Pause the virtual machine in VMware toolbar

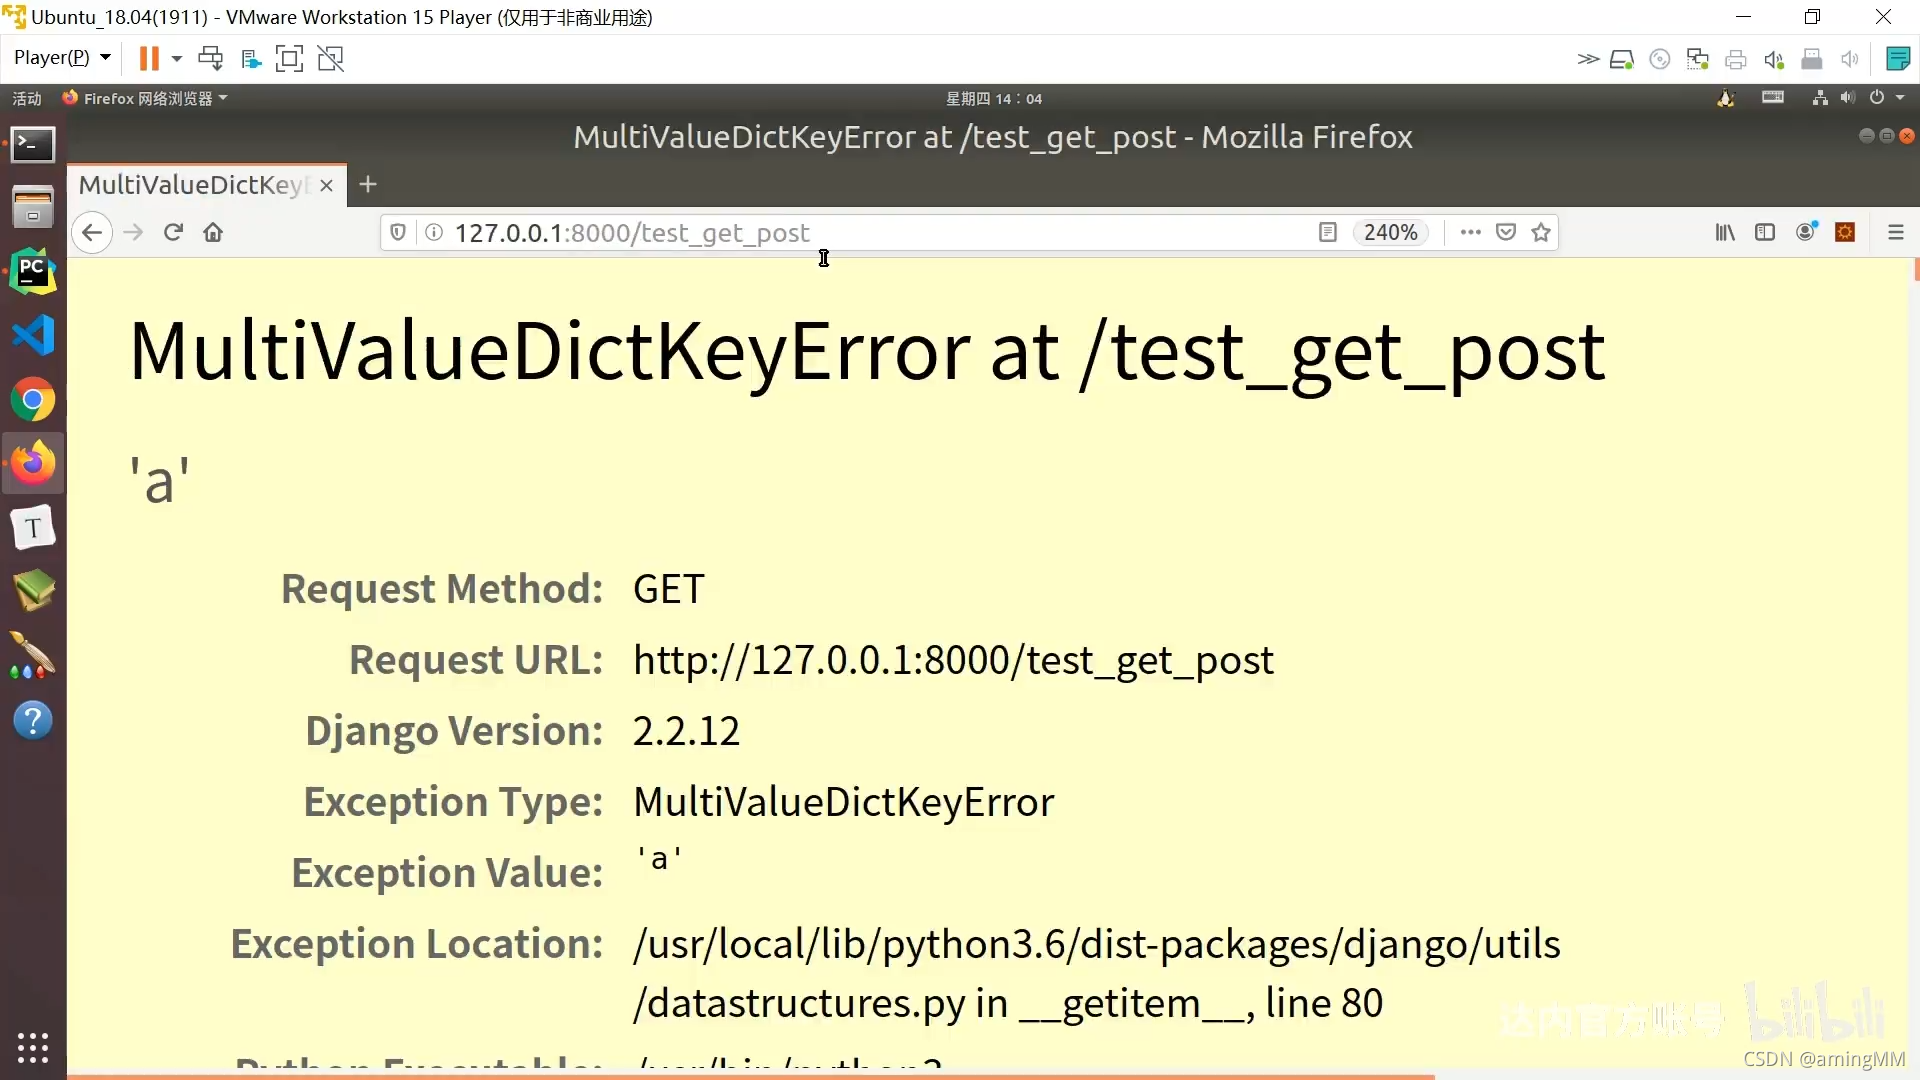[x=149, y=58]
